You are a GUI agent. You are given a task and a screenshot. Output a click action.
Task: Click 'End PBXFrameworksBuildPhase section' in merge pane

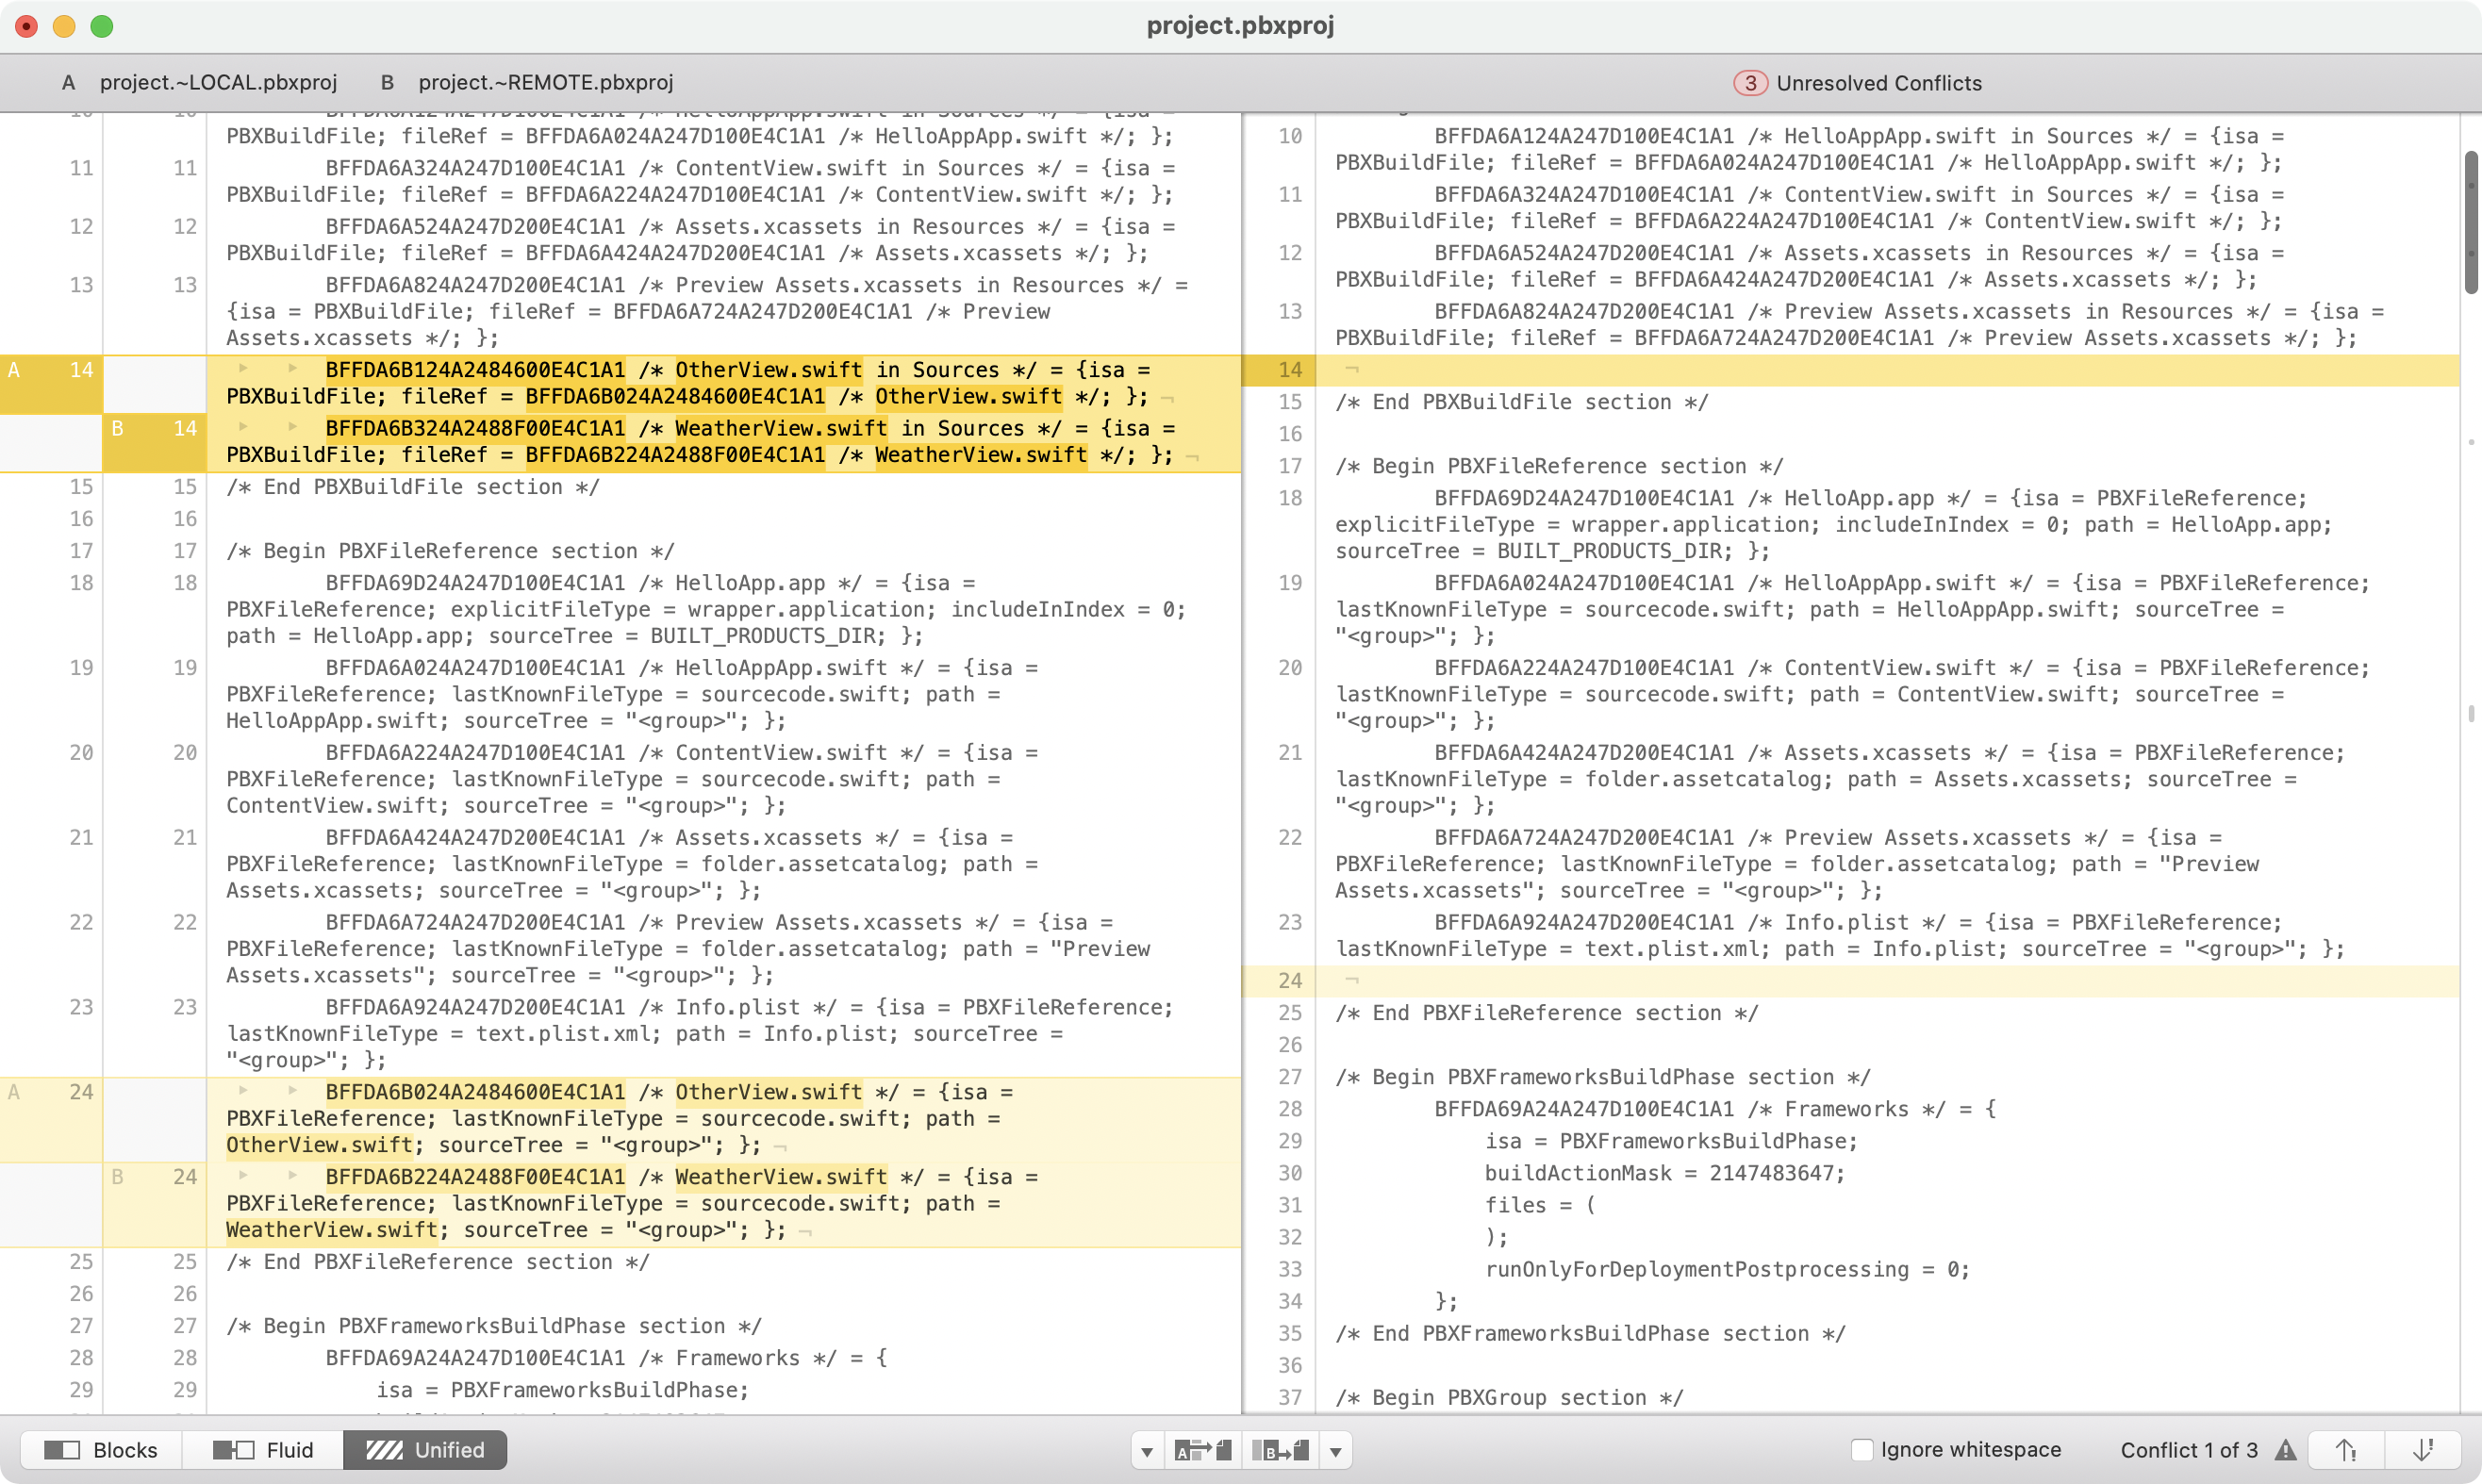(1590, 1333)
